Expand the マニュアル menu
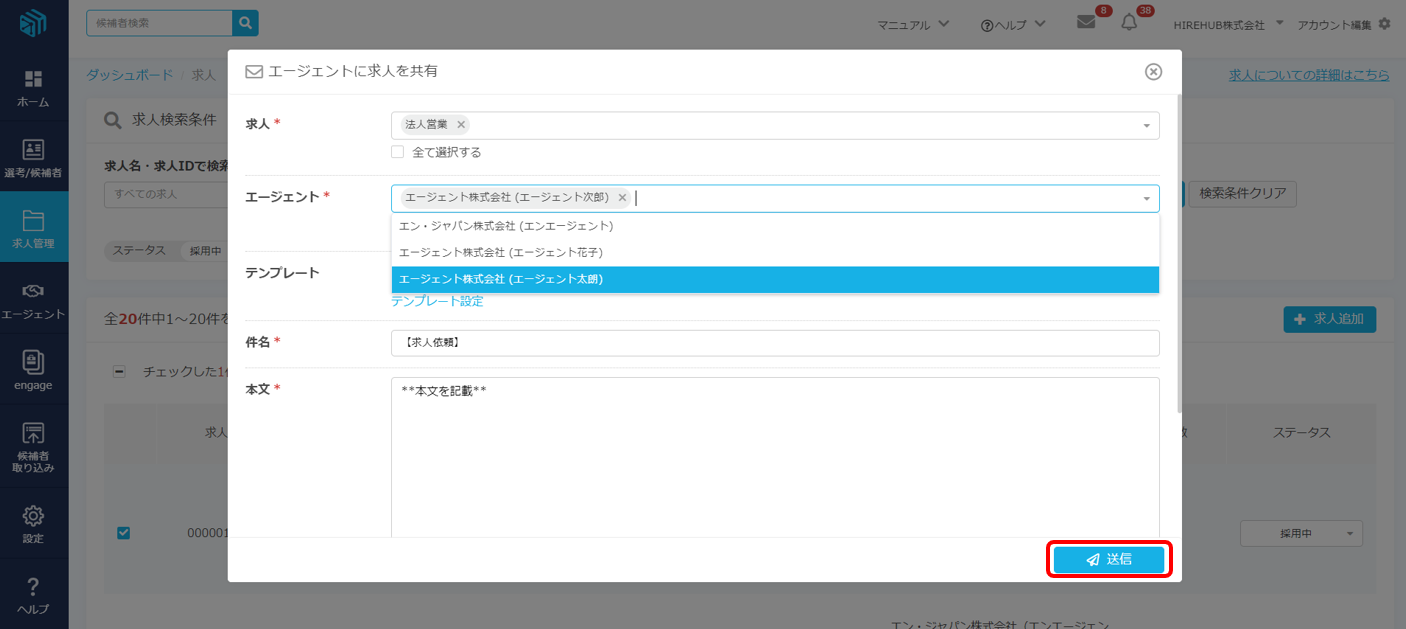 (913, 24)
